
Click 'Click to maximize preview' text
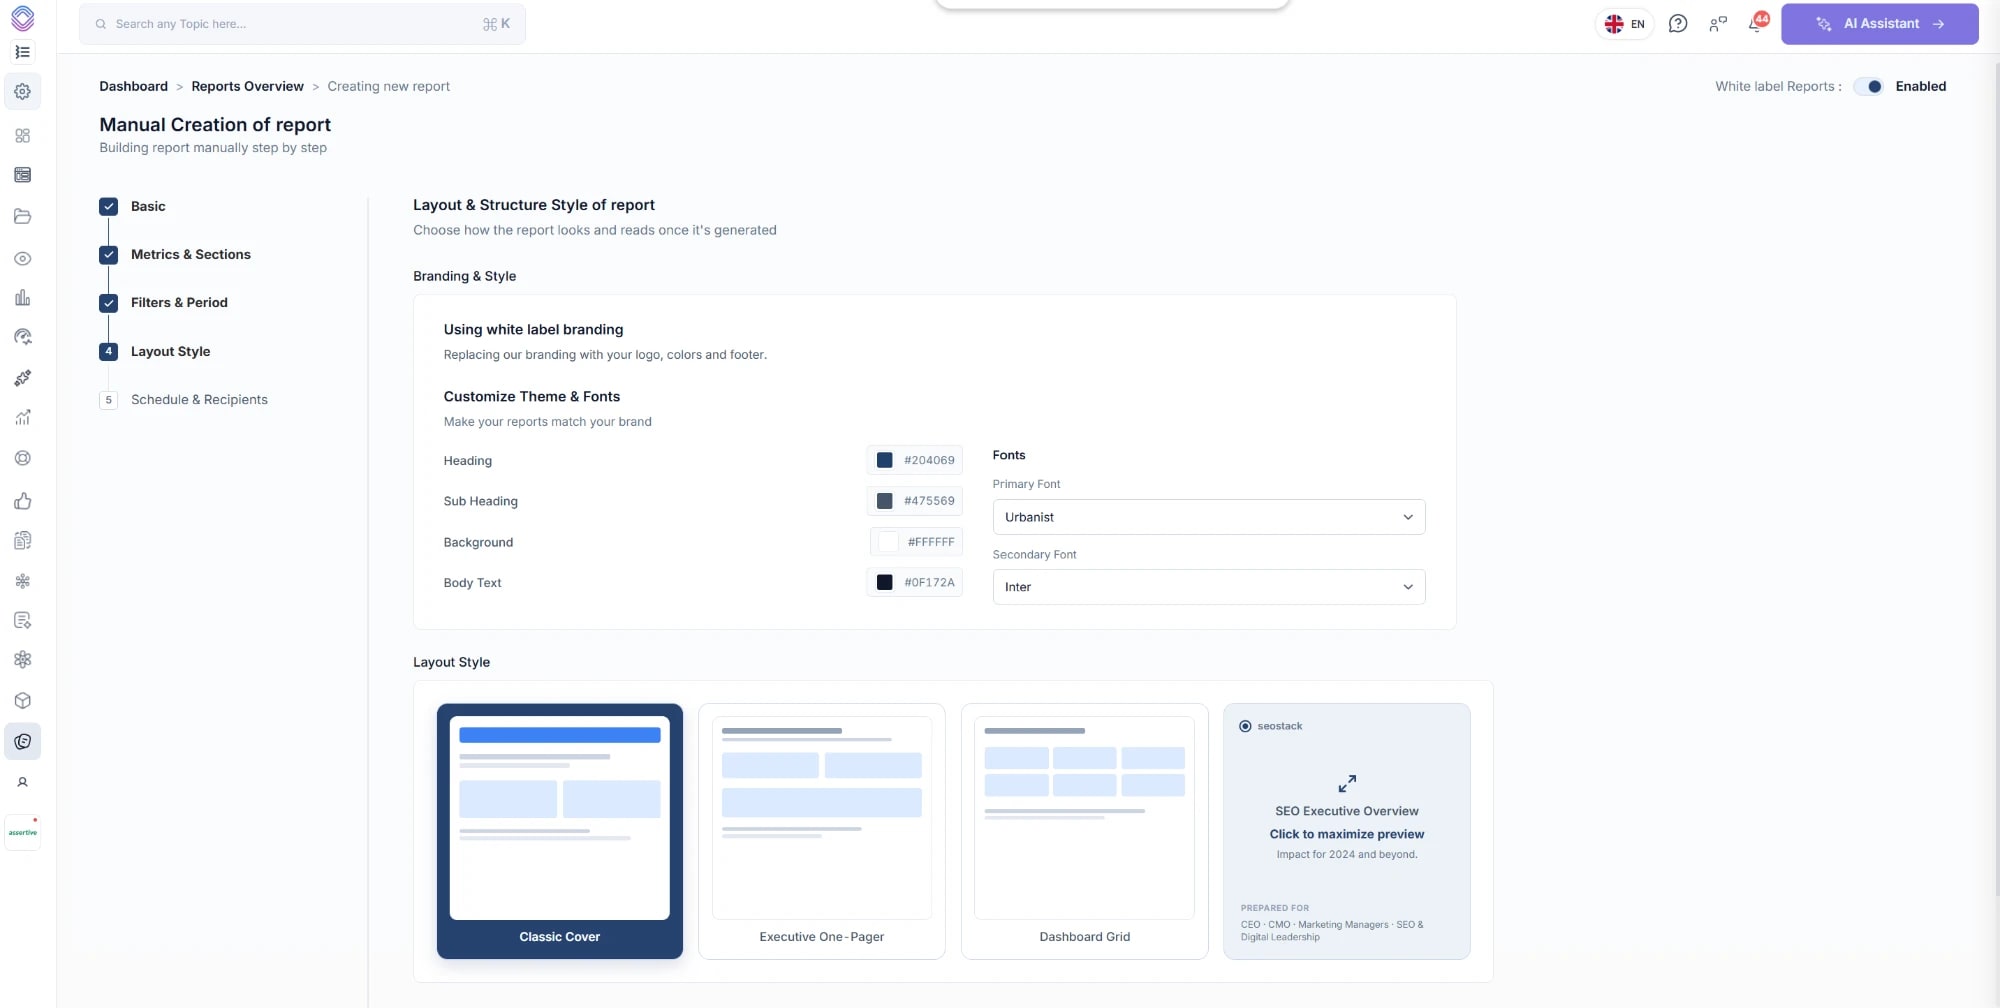[1346, 834]
